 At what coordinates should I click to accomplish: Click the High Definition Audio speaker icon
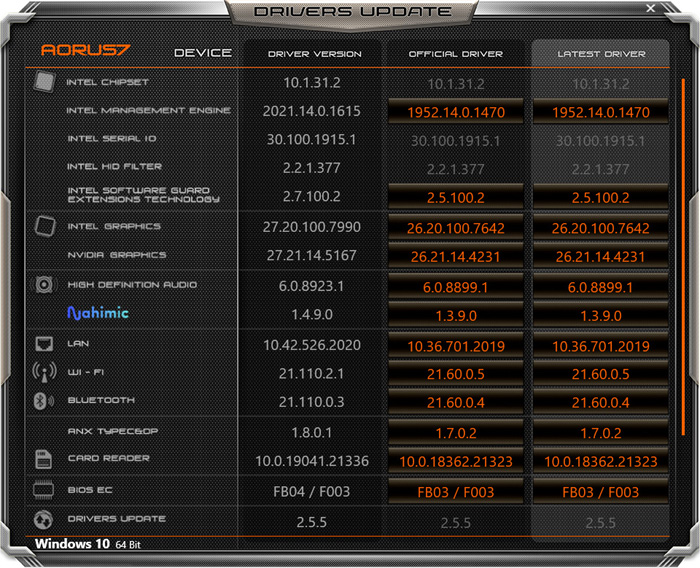(x=44, y=284)
